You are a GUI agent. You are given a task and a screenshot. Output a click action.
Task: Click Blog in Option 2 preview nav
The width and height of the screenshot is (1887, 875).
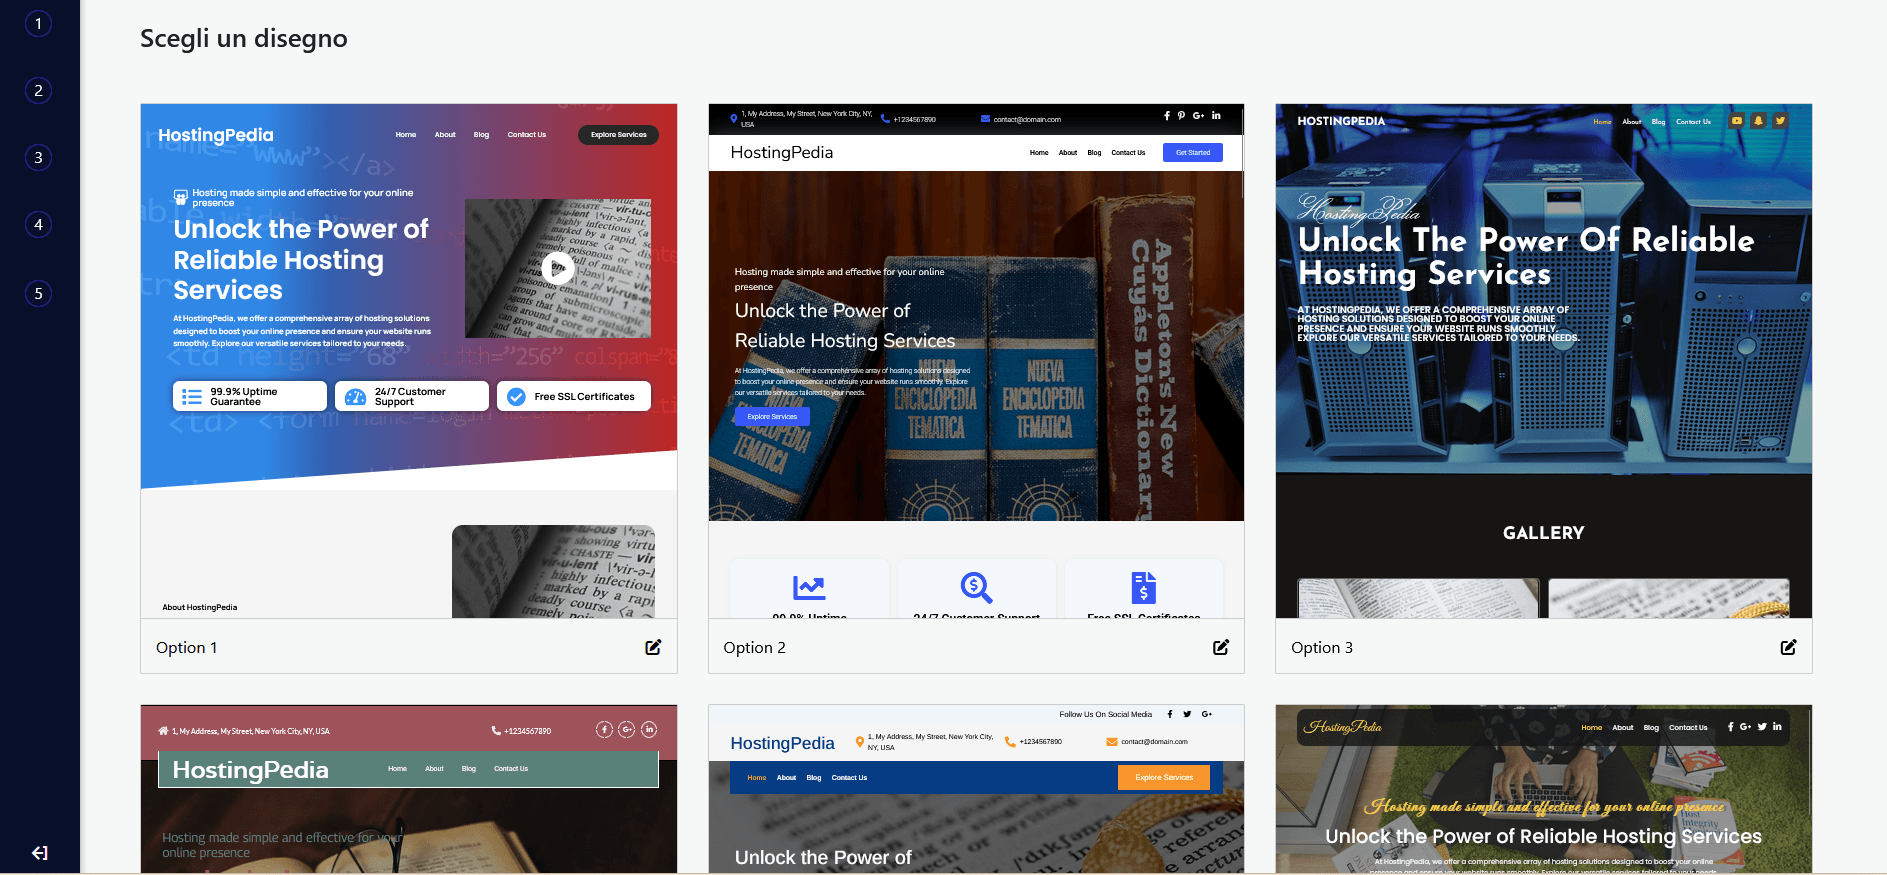point(1094,153)
